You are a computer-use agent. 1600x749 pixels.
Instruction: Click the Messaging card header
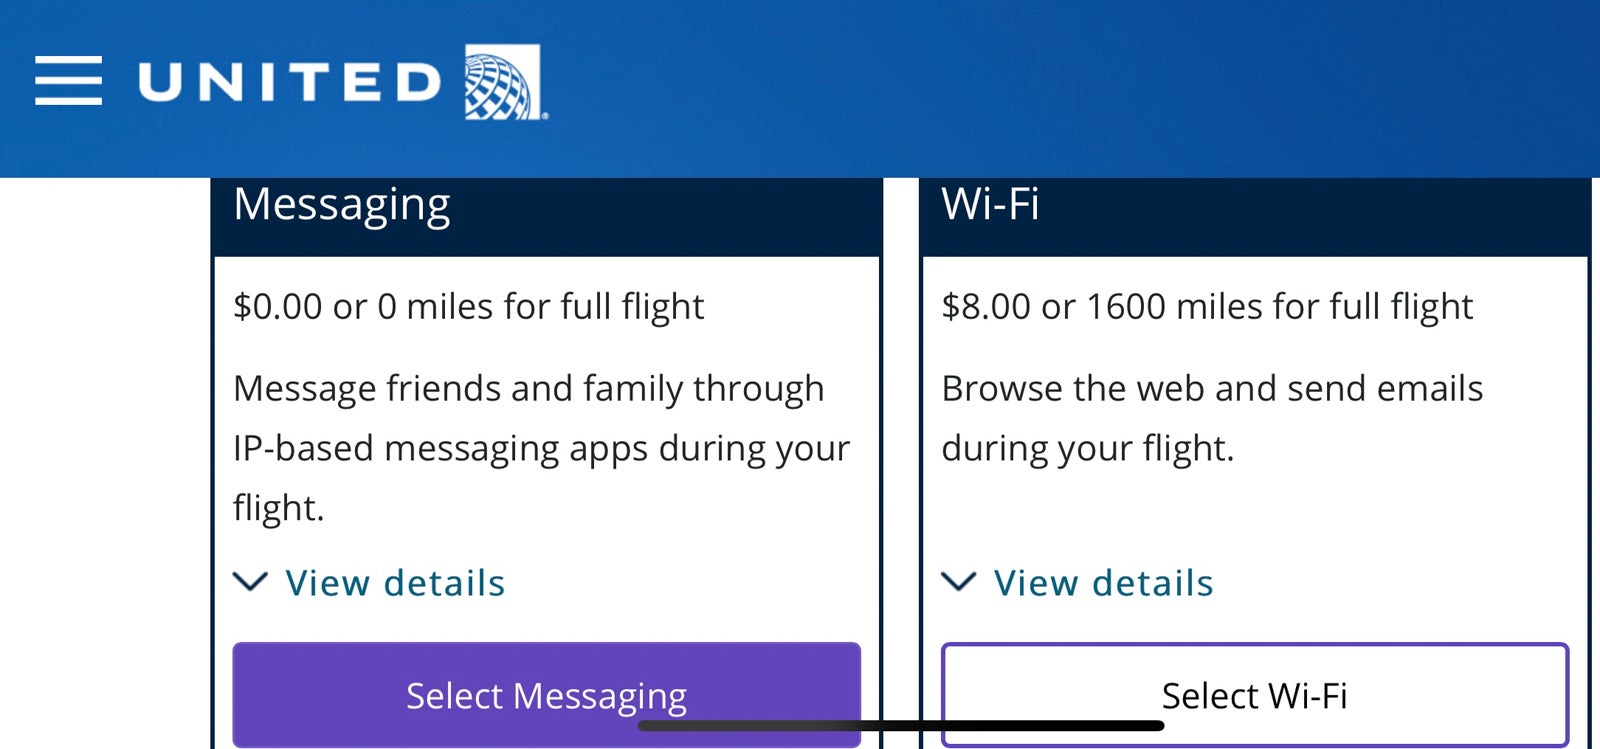coord(546,216)
